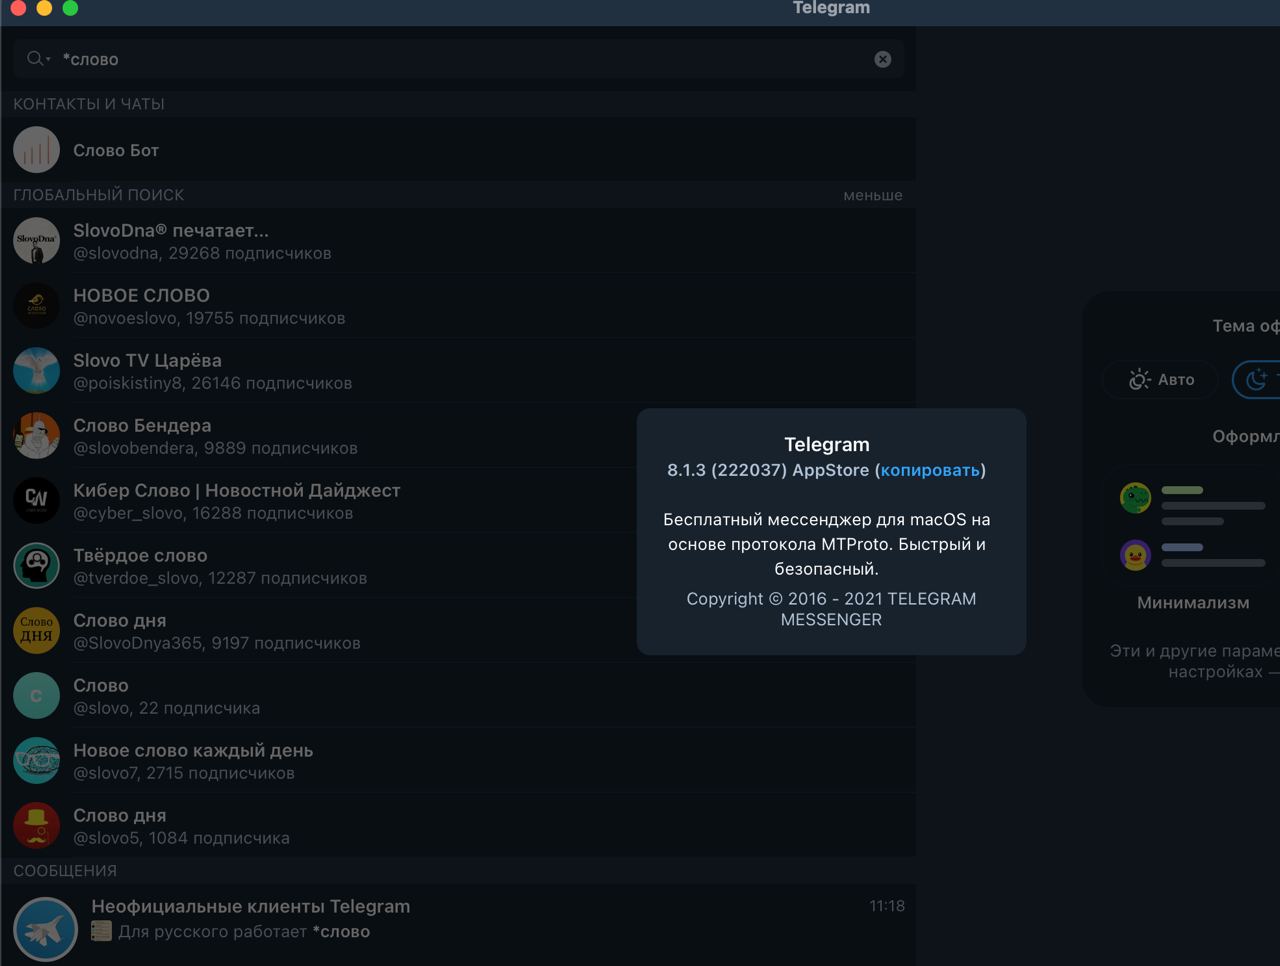Open Слово дня @SlovoDnya365 avatar
1280x966 pixels.
tap(37, 631)
